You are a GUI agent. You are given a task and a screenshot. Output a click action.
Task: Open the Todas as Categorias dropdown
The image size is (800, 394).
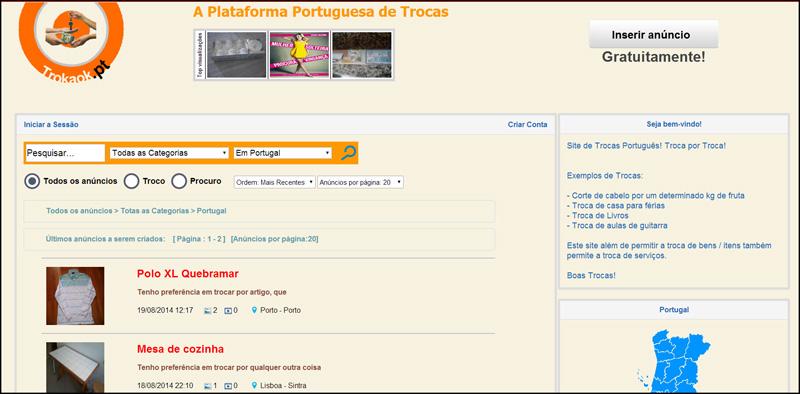[169, 153]
